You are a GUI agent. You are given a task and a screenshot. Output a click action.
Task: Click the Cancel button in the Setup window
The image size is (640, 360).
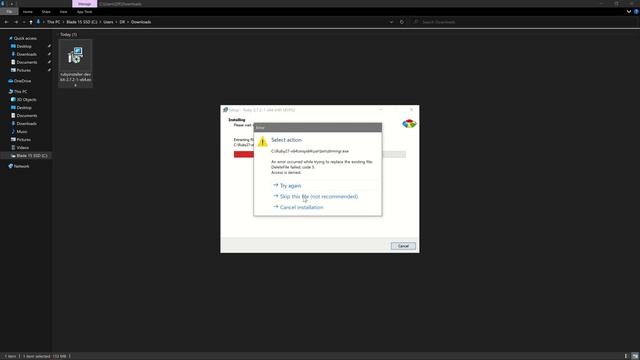[x=403, y=246]
